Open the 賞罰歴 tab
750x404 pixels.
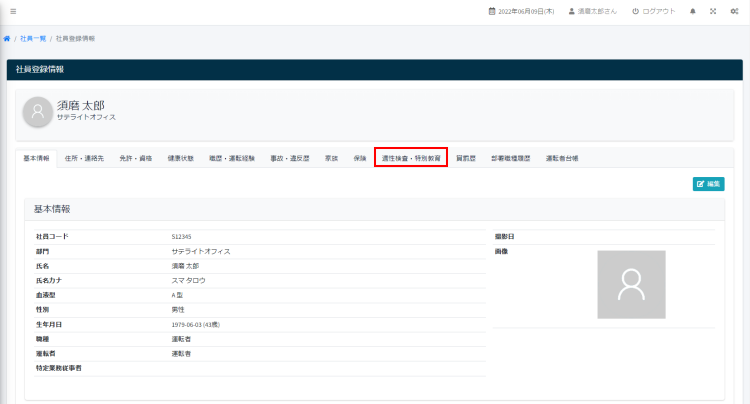466,158
